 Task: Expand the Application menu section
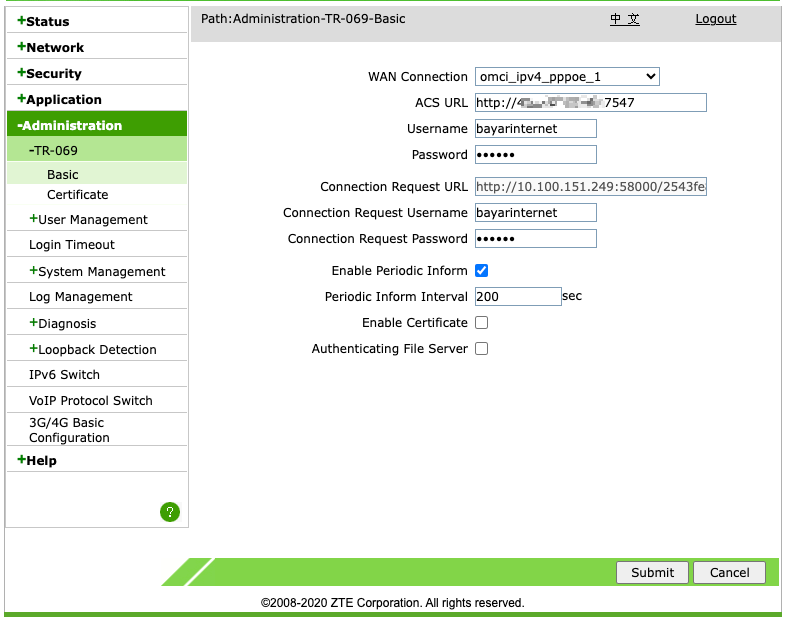[x=64, y=99]
